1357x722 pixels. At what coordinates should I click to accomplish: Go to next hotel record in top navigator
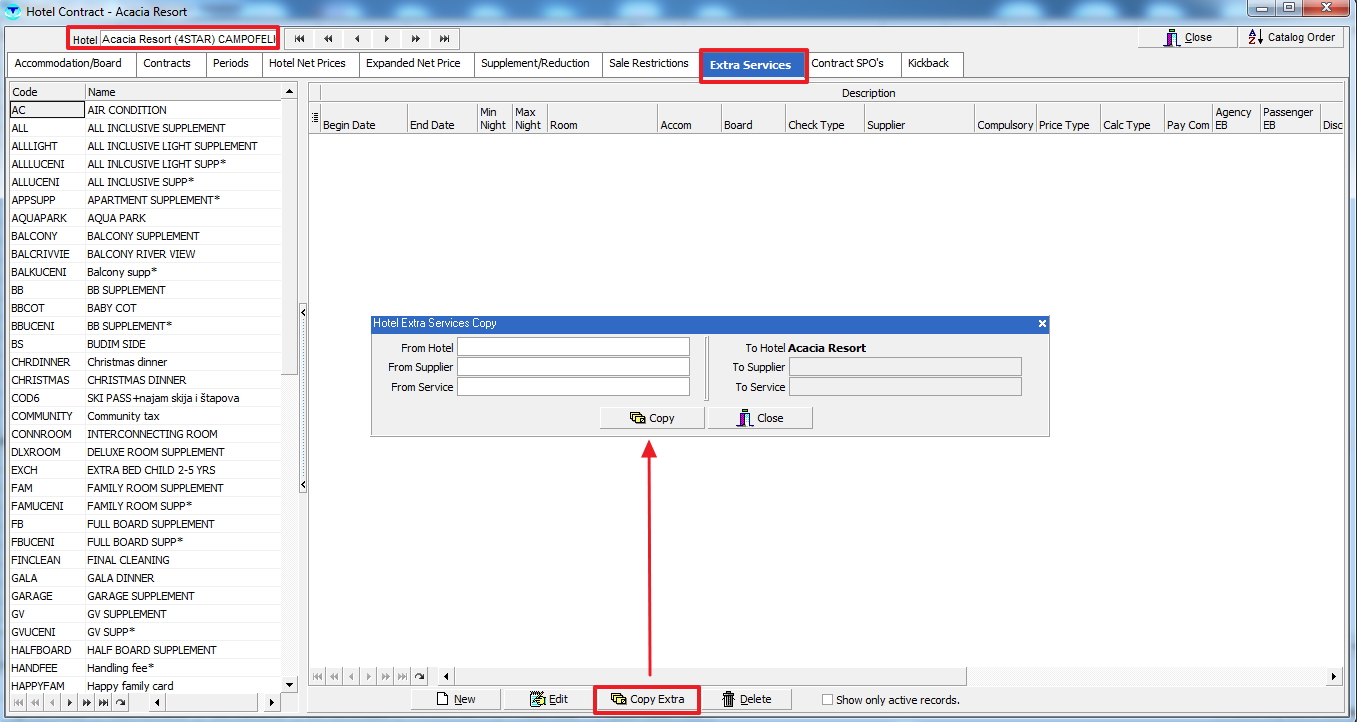tap(386, 39)
